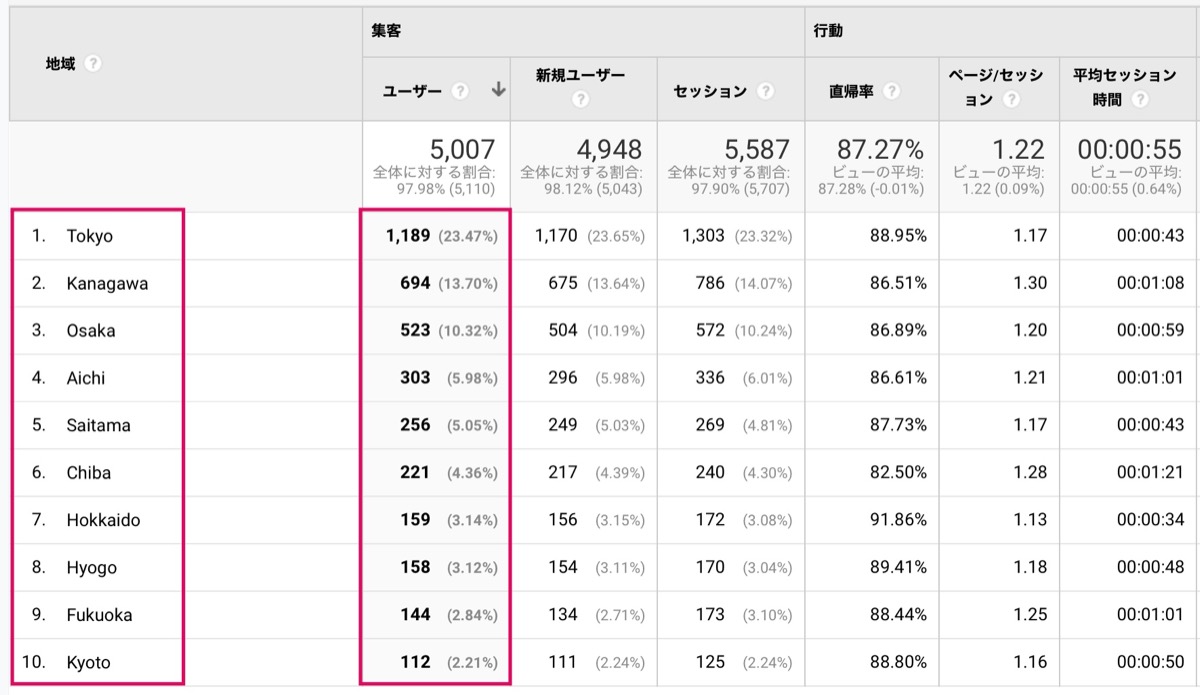Click Osaka's sessions value 572

coord(710,331)
